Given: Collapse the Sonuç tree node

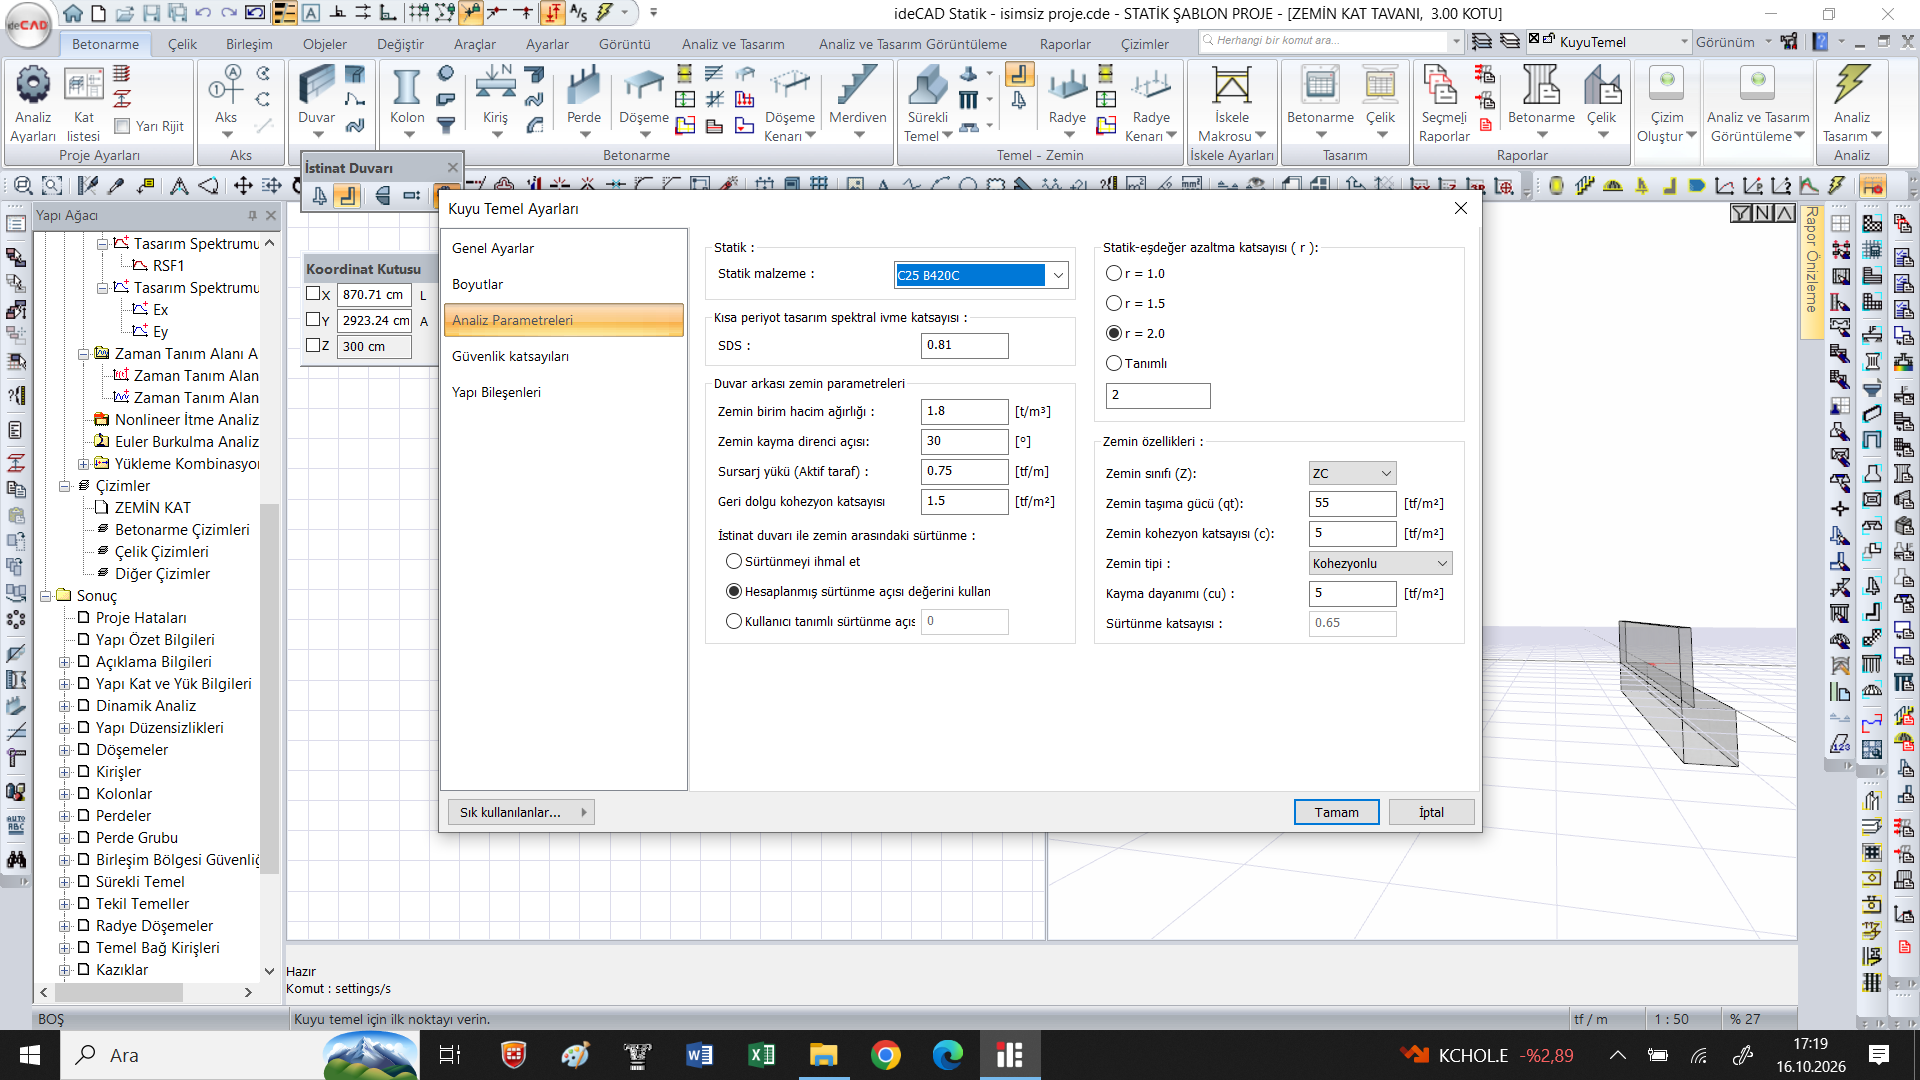Looking at the screenshot, I should (x=46, y=596).
